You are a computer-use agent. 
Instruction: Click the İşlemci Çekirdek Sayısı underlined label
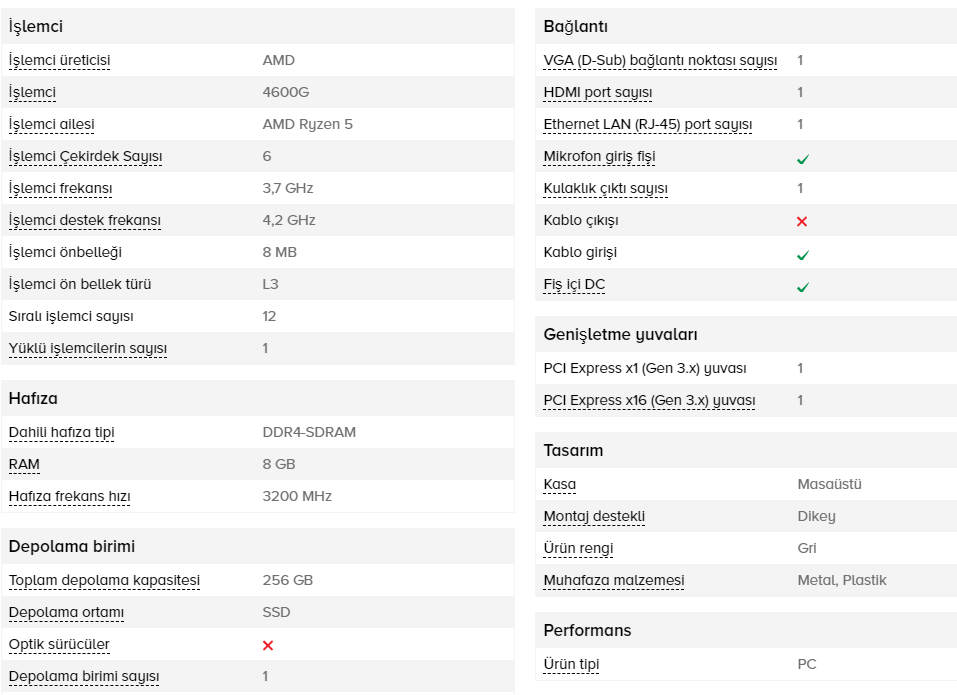coord(85,156)
